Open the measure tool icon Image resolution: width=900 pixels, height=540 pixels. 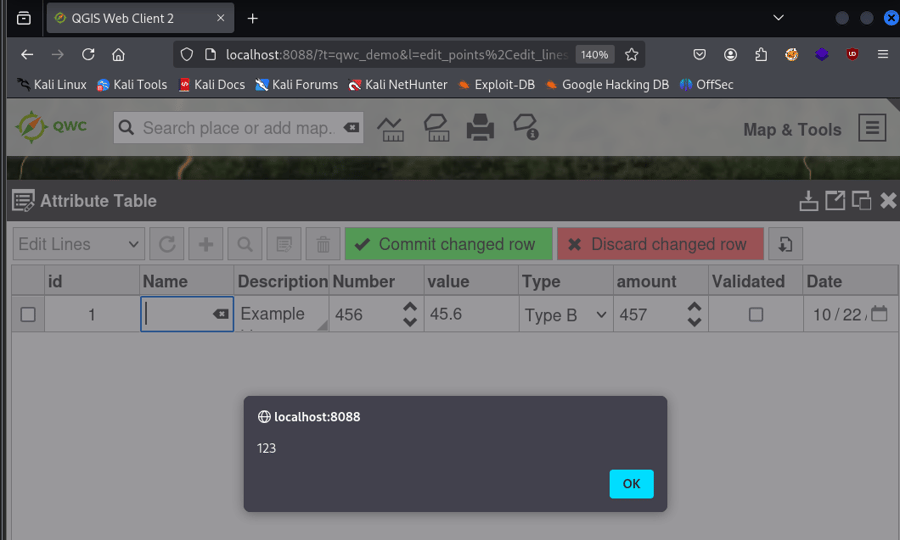click(x=391, y=128)
